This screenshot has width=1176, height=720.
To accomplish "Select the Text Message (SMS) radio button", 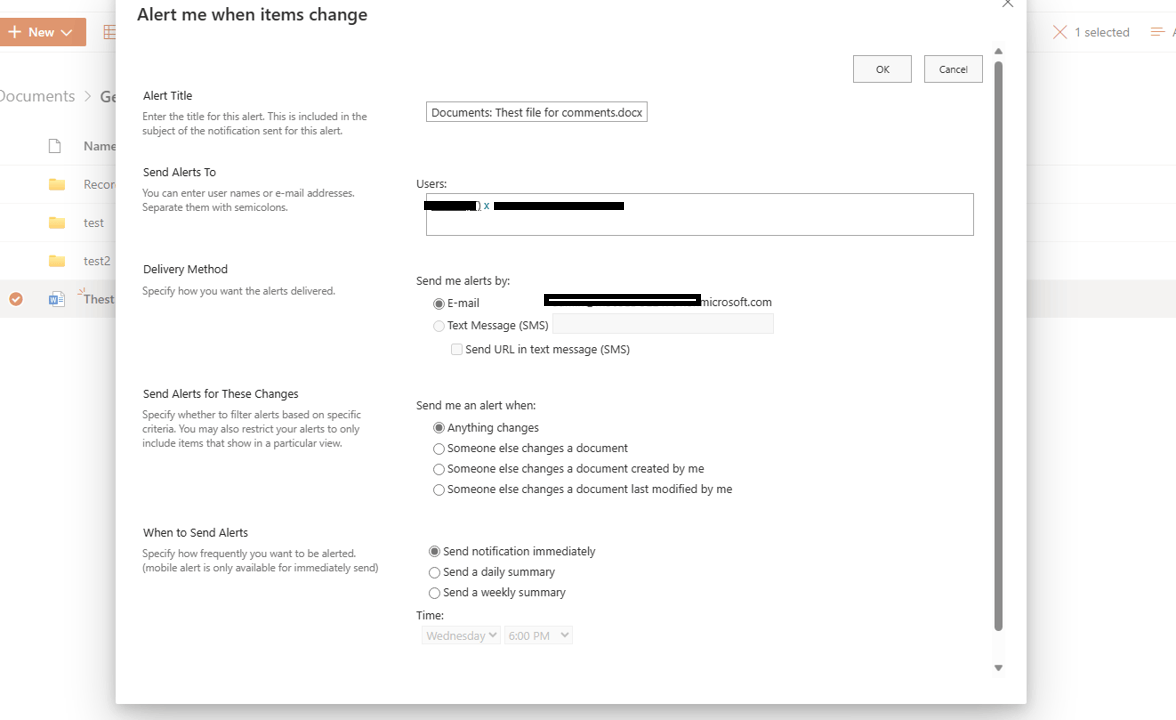I will [439, 326].
